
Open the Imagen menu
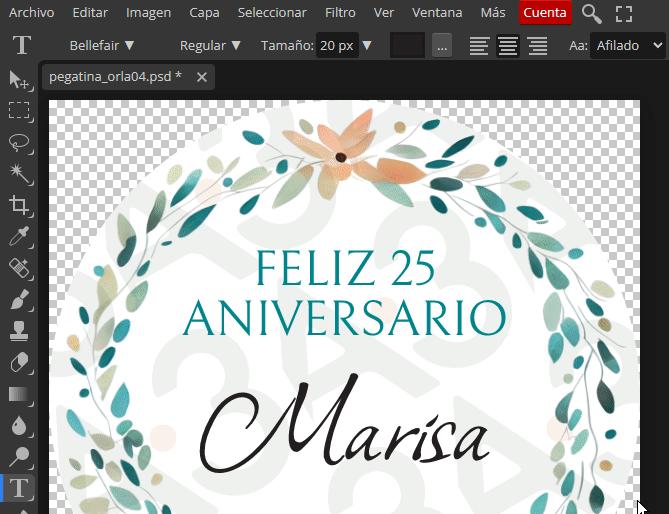click(148, 13)
